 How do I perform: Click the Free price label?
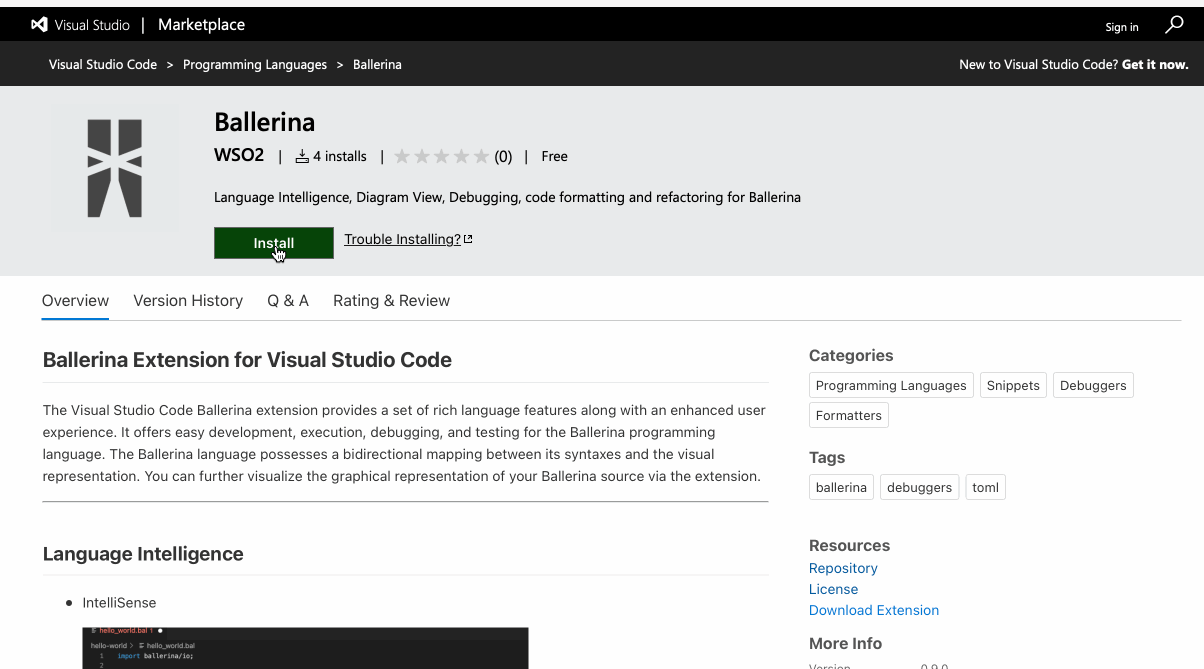[x=554, y=157]
